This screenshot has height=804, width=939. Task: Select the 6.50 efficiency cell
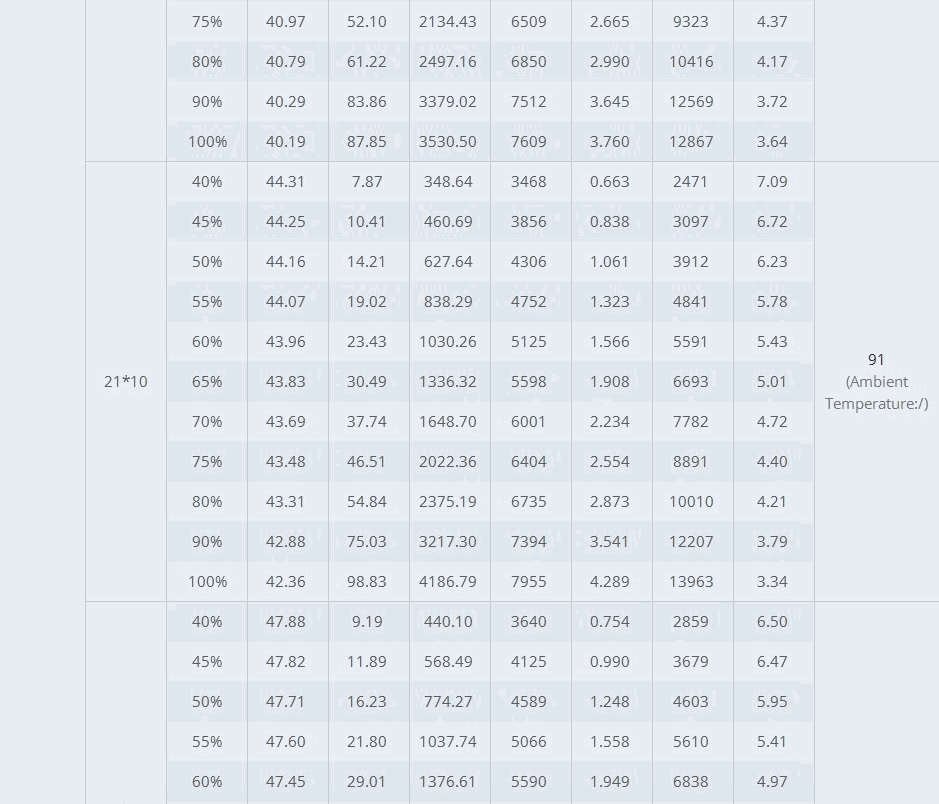(x=772, y=621)
